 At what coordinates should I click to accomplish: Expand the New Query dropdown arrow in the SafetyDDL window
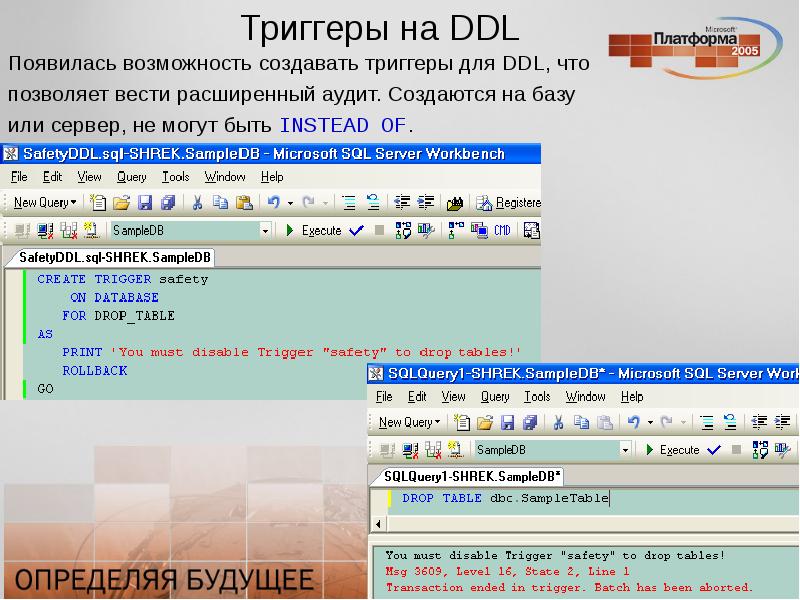tap(73, 203)
